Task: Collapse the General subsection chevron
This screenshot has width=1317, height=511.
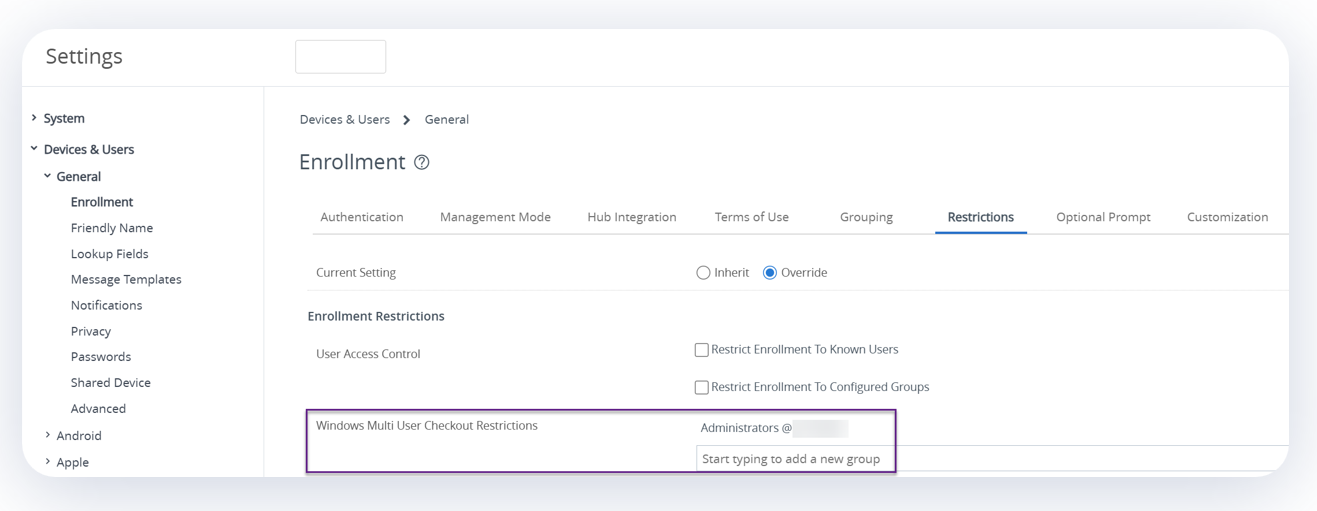Action: [47, 176]
